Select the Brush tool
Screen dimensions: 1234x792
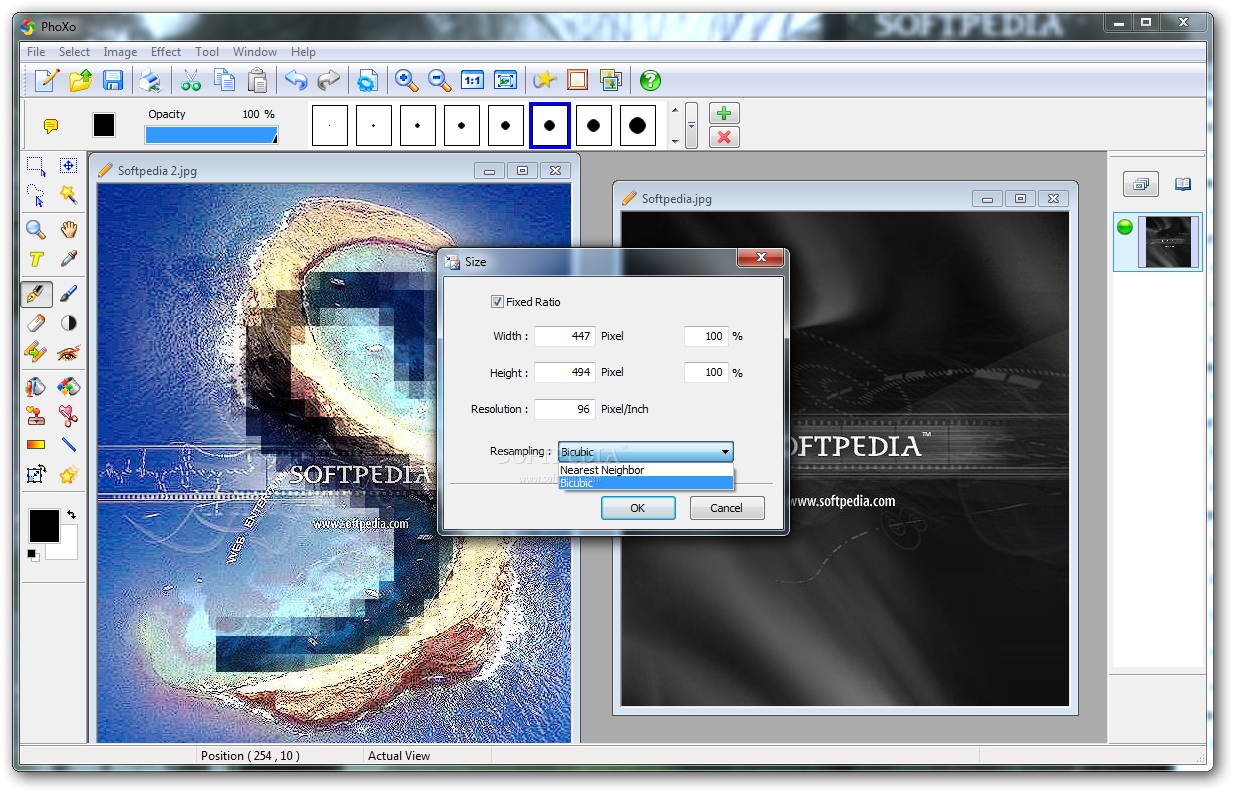[x=68, y=294]
